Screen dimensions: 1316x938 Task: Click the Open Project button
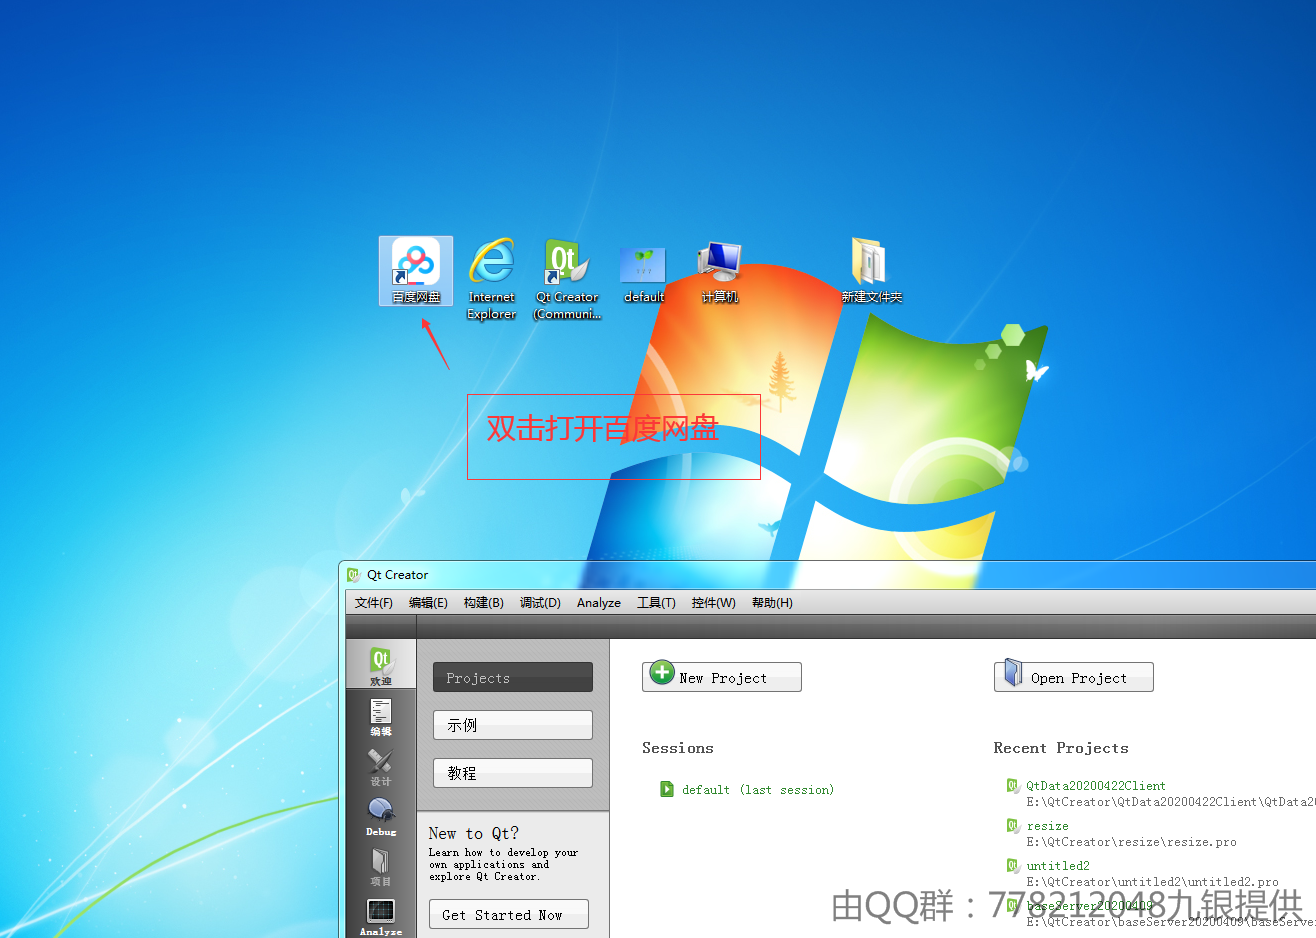click(1074, 677)
